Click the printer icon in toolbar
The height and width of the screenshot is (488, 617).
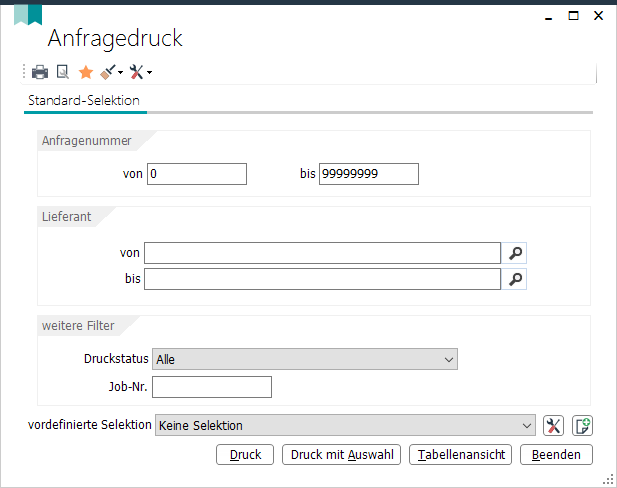(40, 72)
